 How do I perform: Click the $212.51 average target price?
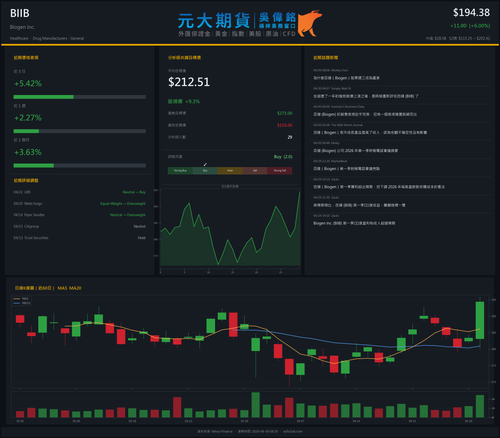pyautogui.click(x=189, y=82)
